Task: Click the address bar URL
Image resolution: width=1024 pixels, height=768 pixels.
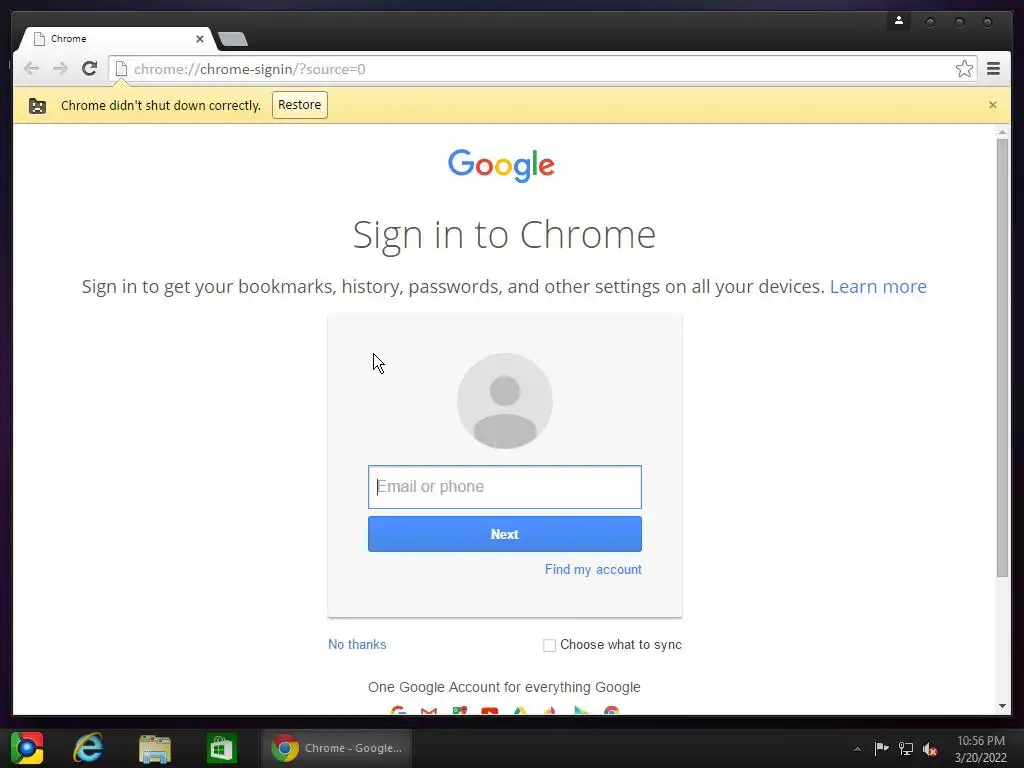Action: (249, 69)
